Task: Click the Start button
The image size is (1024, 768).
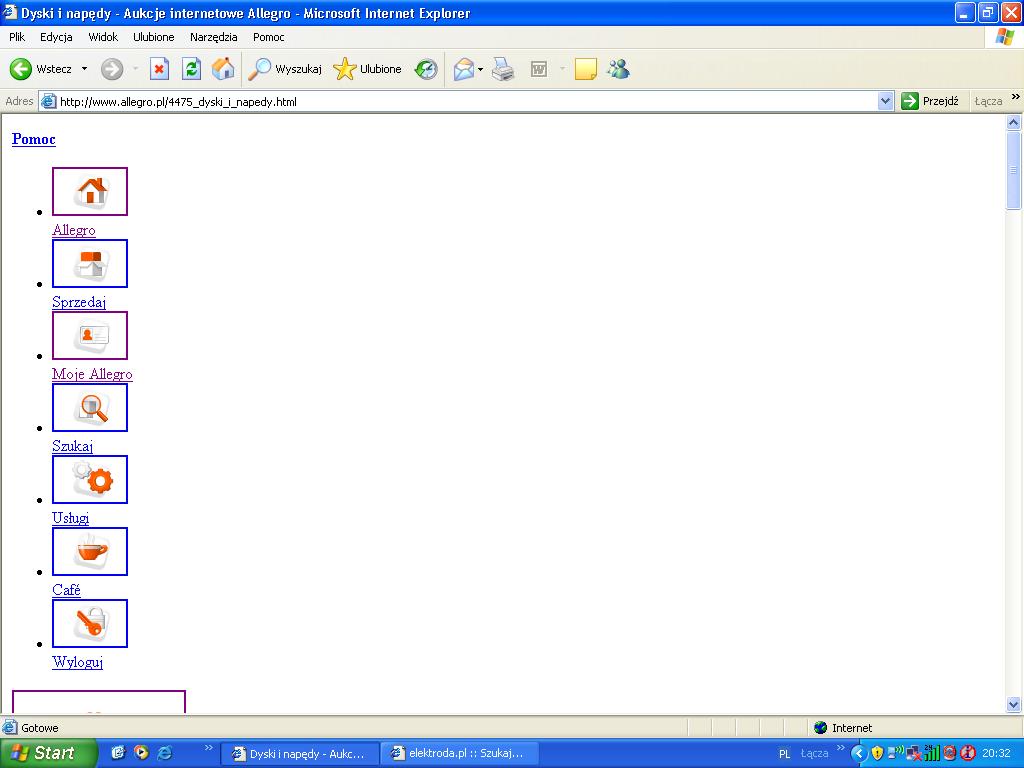Action: tap(48, 753)
